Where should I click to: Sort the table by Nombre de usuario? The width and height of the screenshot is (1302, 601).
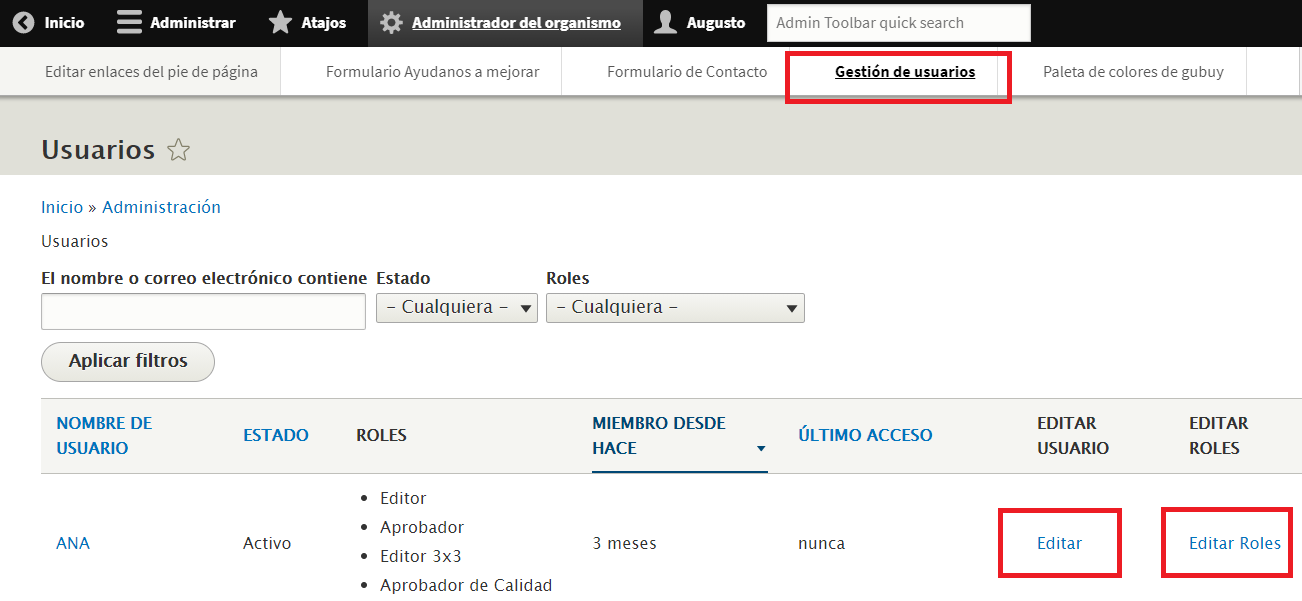[x=104, y=435]
